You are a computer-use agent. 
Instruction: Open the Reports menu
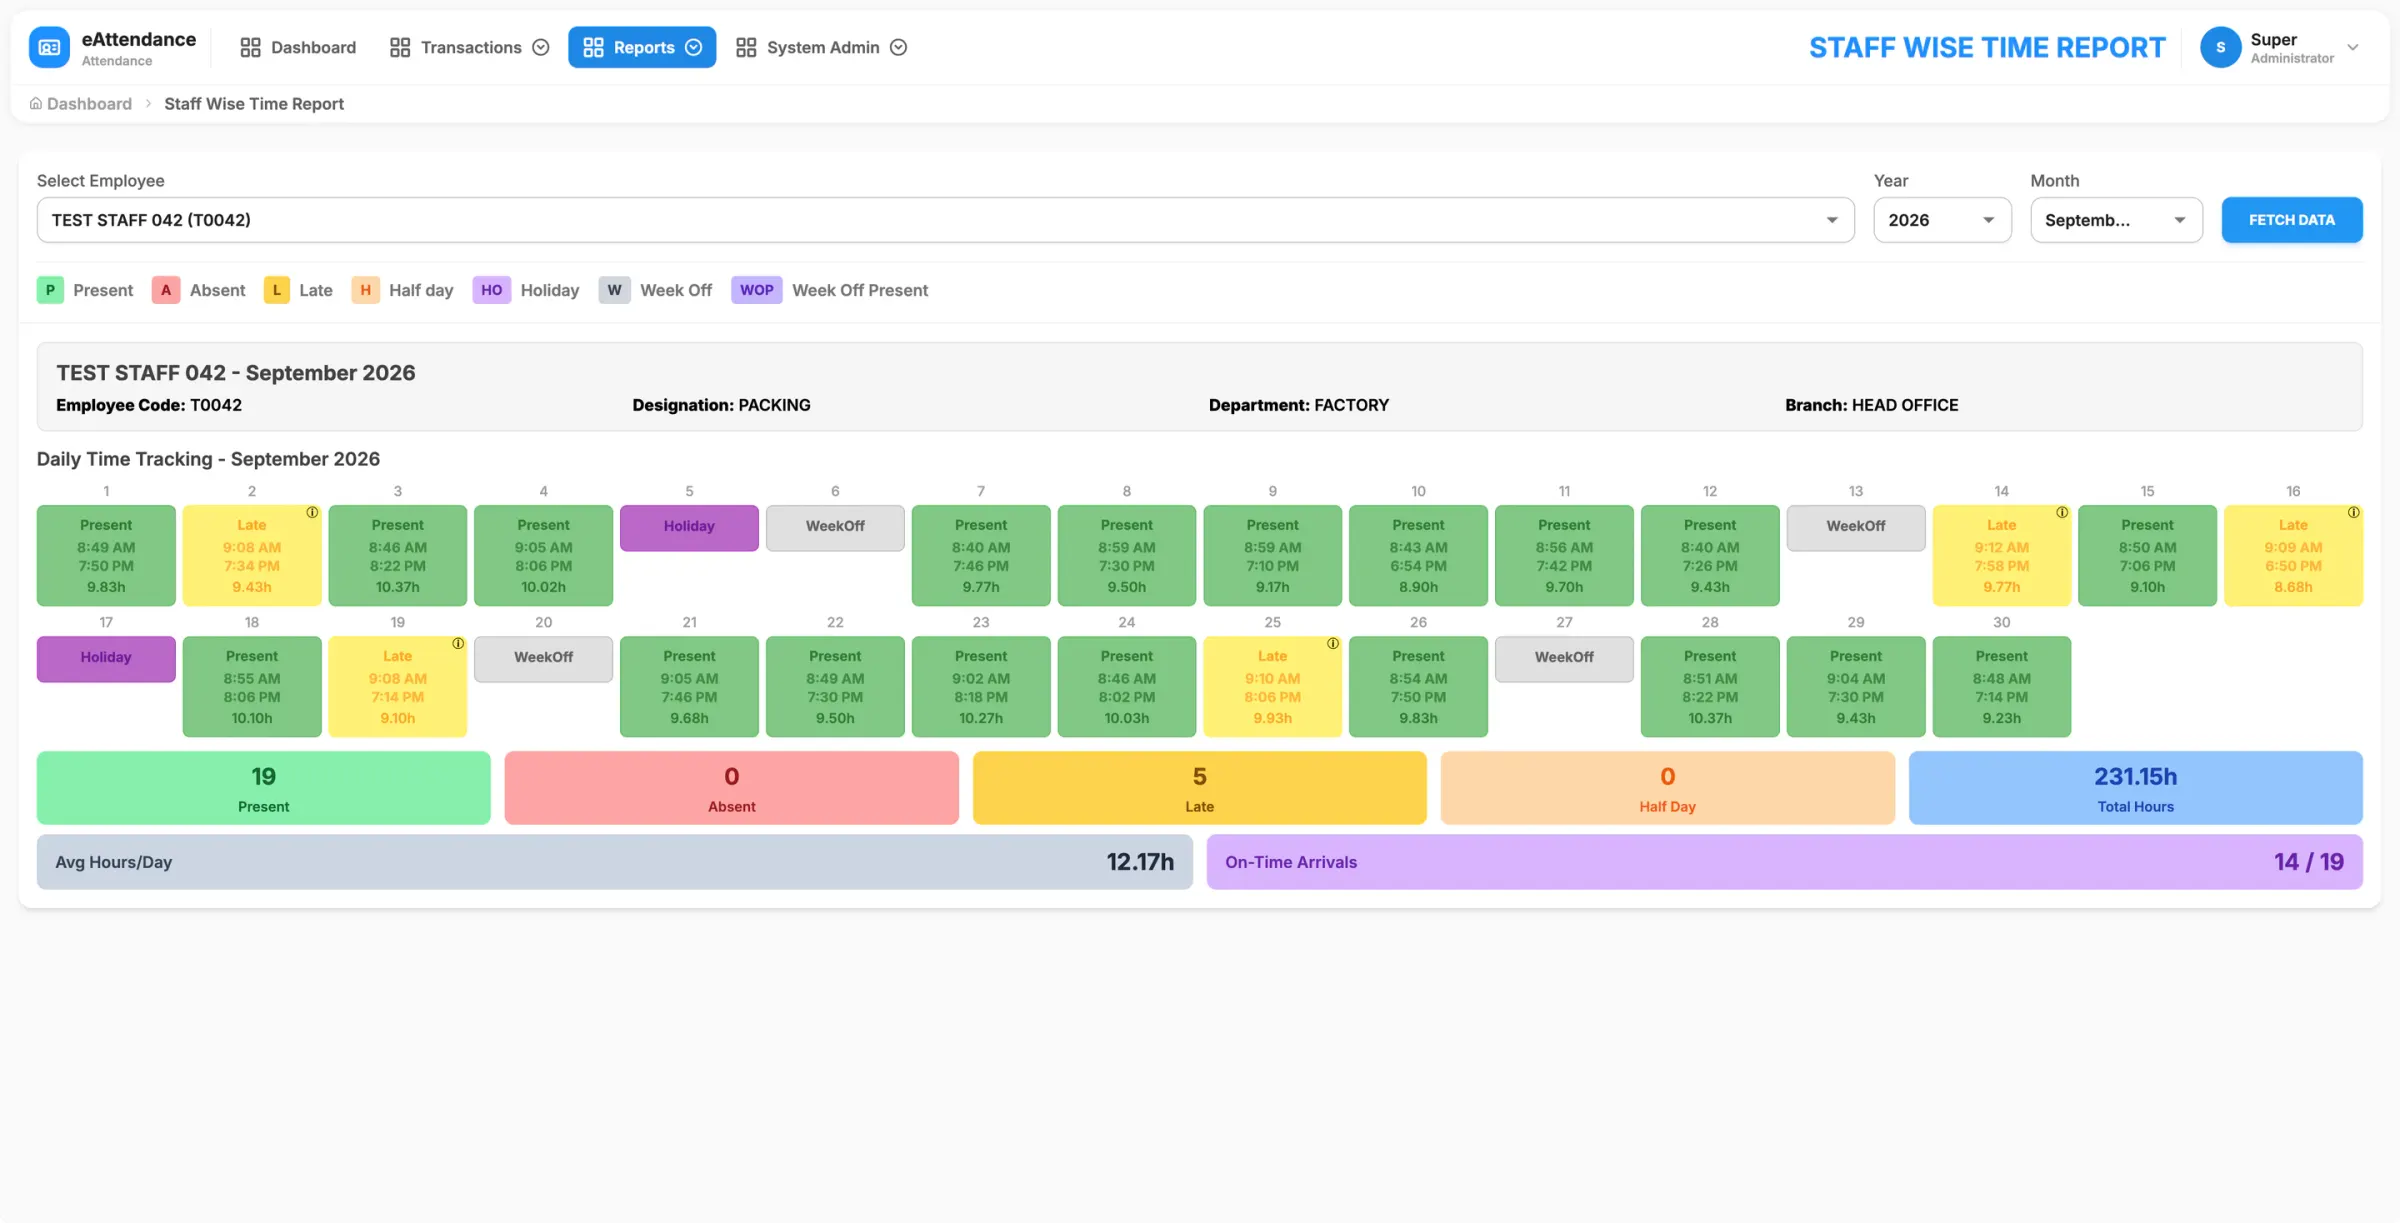pos(642,47)
